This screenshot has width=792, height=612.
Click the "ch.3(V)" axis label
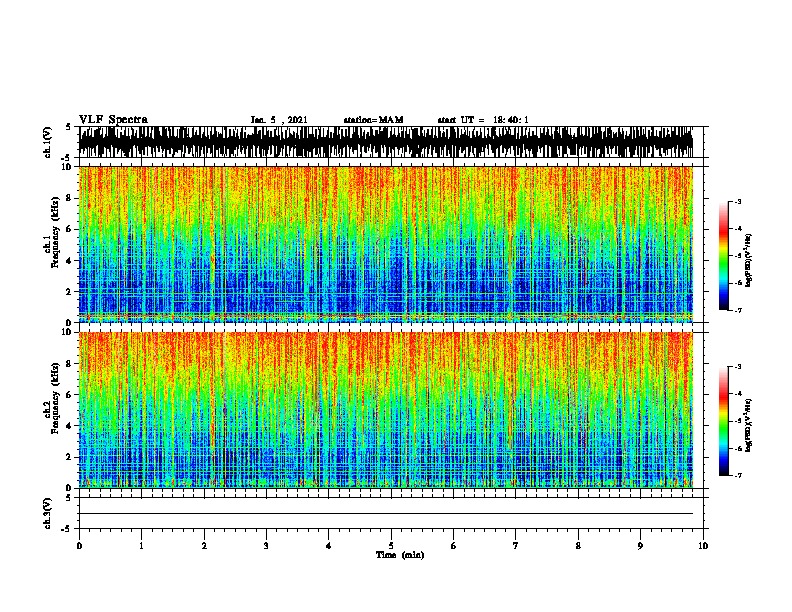[x=47, y=513]
